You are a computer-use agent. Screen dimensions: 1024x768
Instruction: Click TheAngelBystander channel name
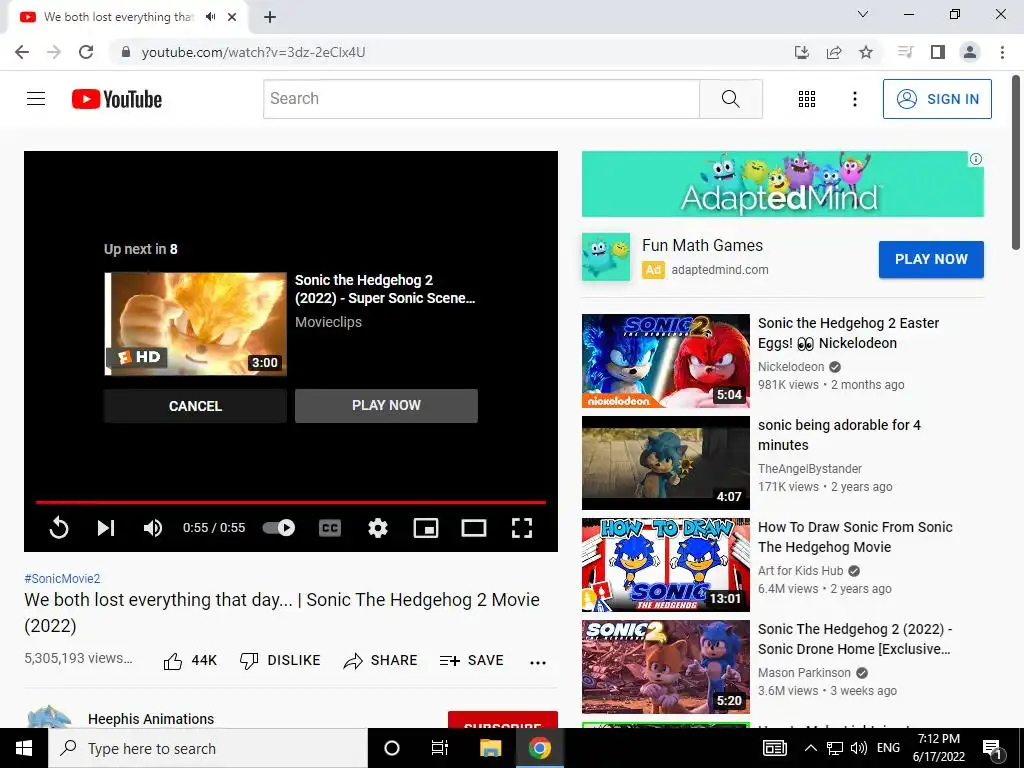[810, 469]
